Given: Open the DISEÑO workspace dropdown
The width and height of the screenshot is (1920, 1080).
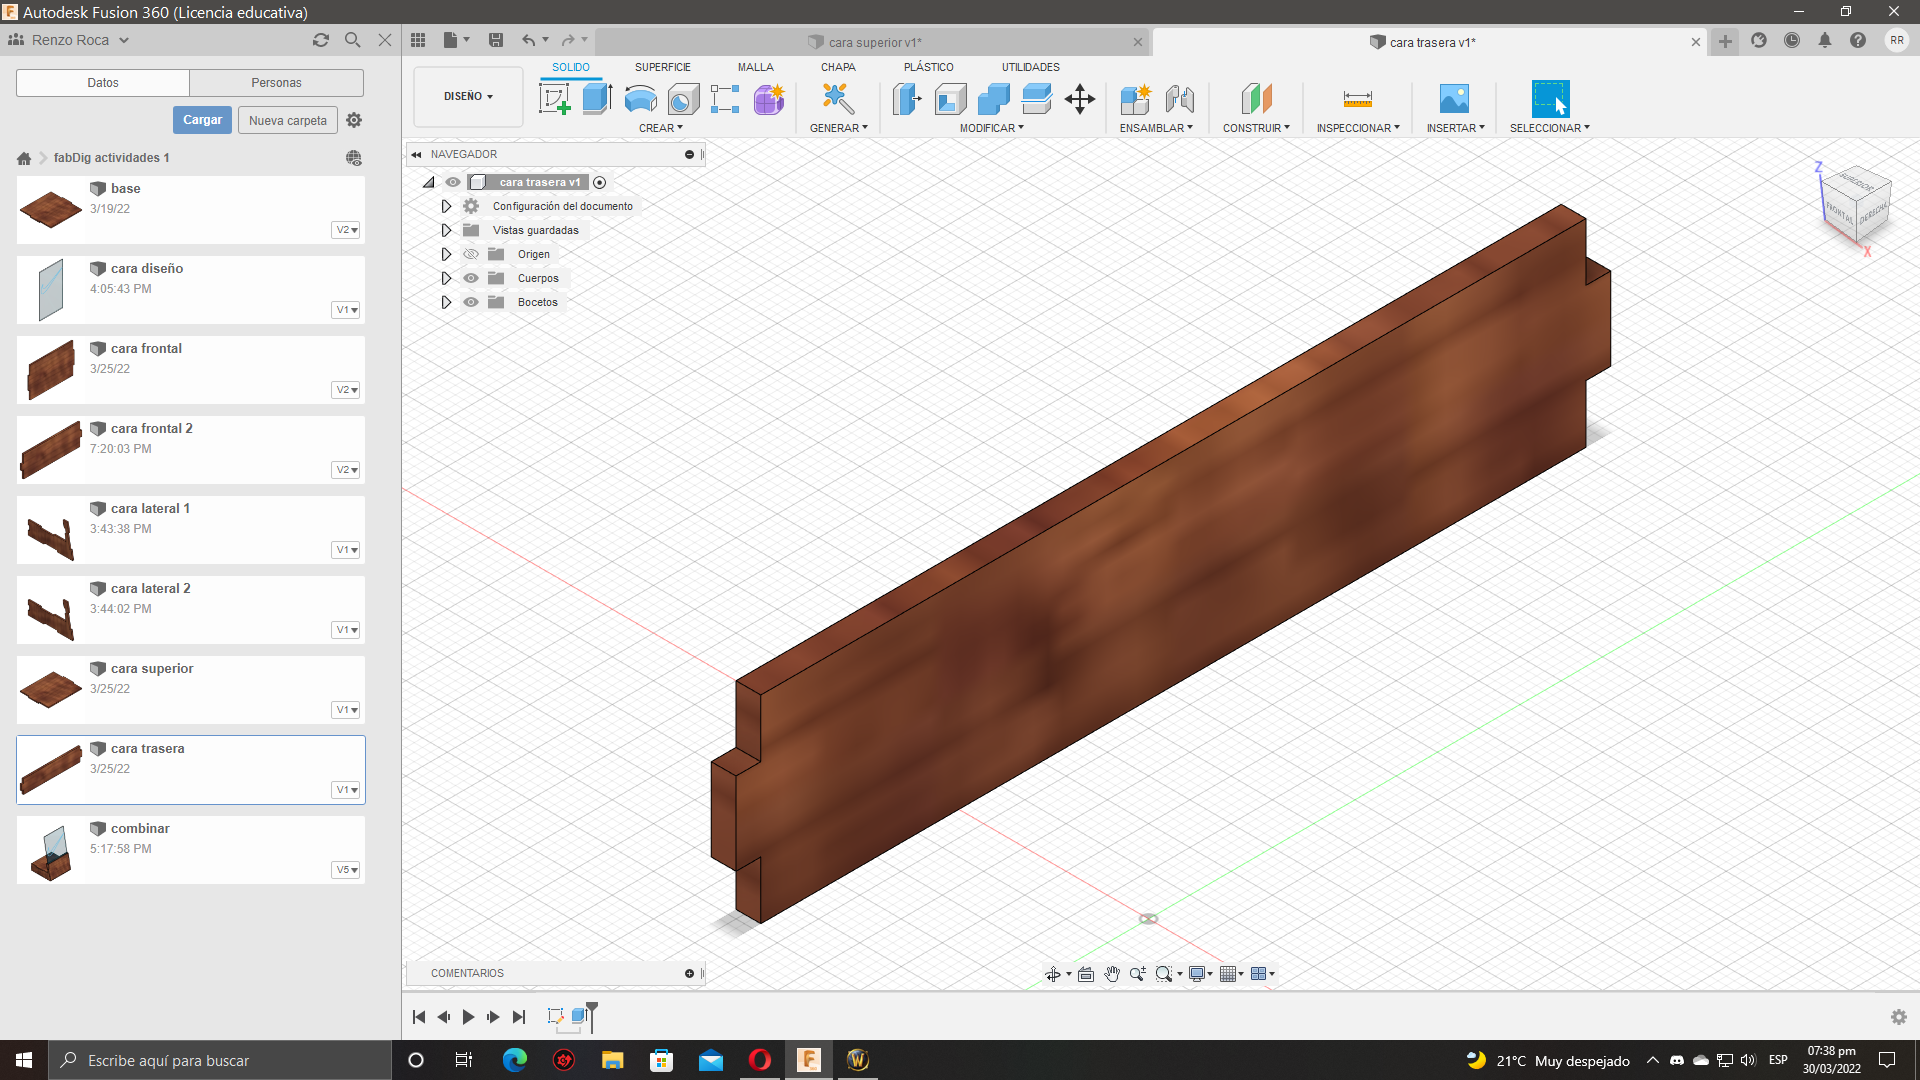Looking at the screenshot, I should [468, 97].
